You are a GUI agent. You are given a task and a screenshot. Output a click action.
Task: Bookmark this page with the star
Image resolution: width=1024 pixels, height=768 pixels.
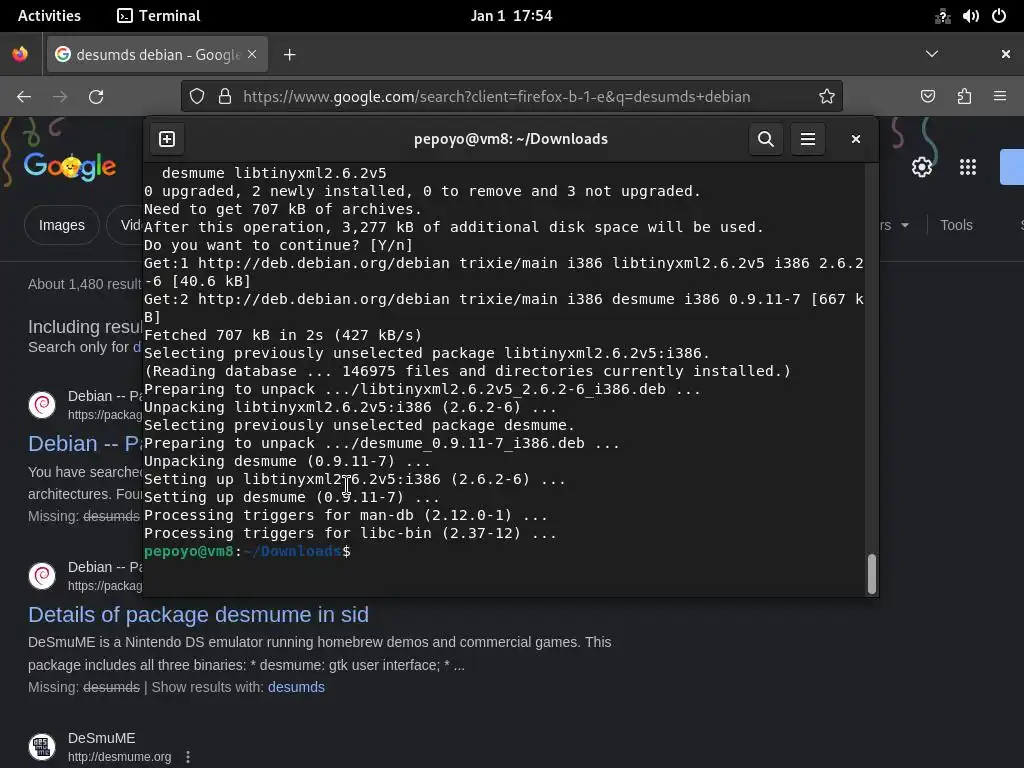click(x=827, y=97)
